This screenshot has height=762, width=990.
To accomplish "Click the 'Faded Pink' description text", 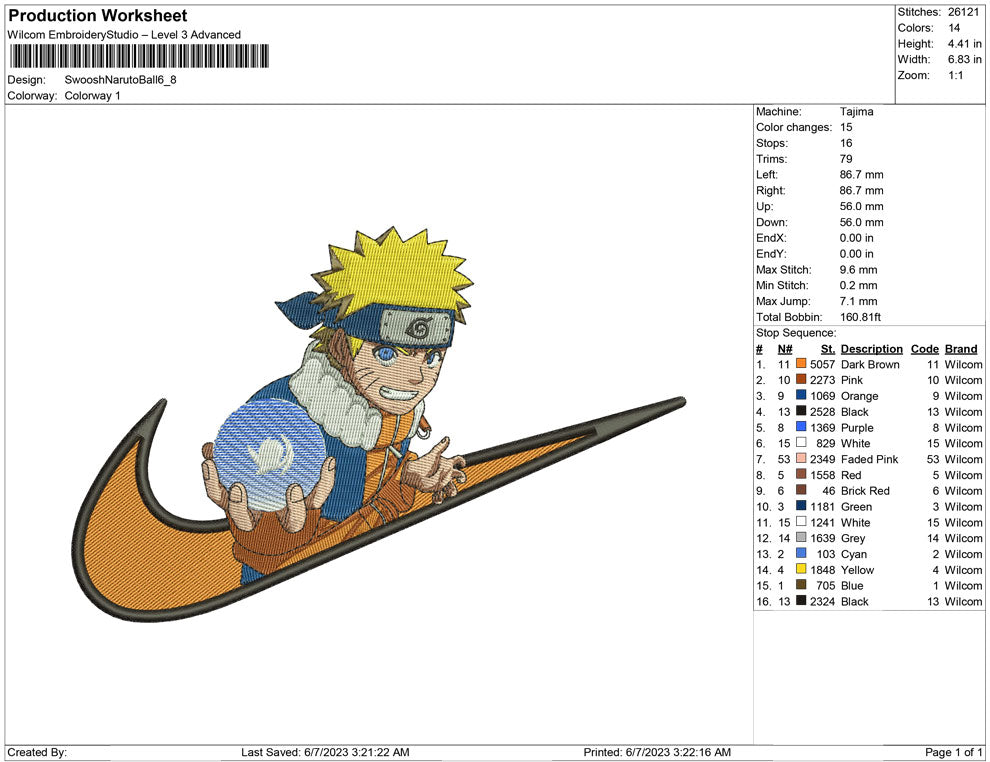I will tap(869, 459).
